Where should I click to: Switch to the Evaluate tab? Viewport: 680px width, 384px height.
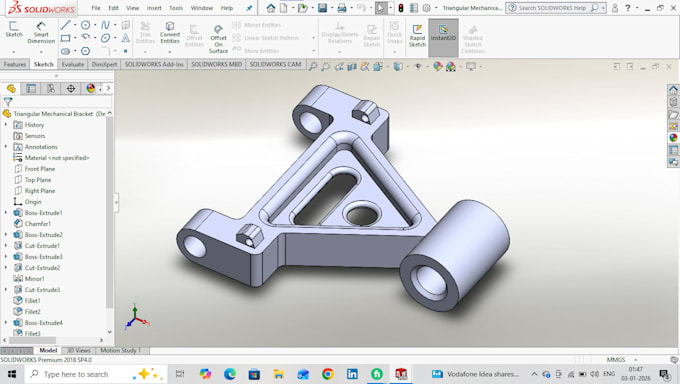(x=72, y=64)
